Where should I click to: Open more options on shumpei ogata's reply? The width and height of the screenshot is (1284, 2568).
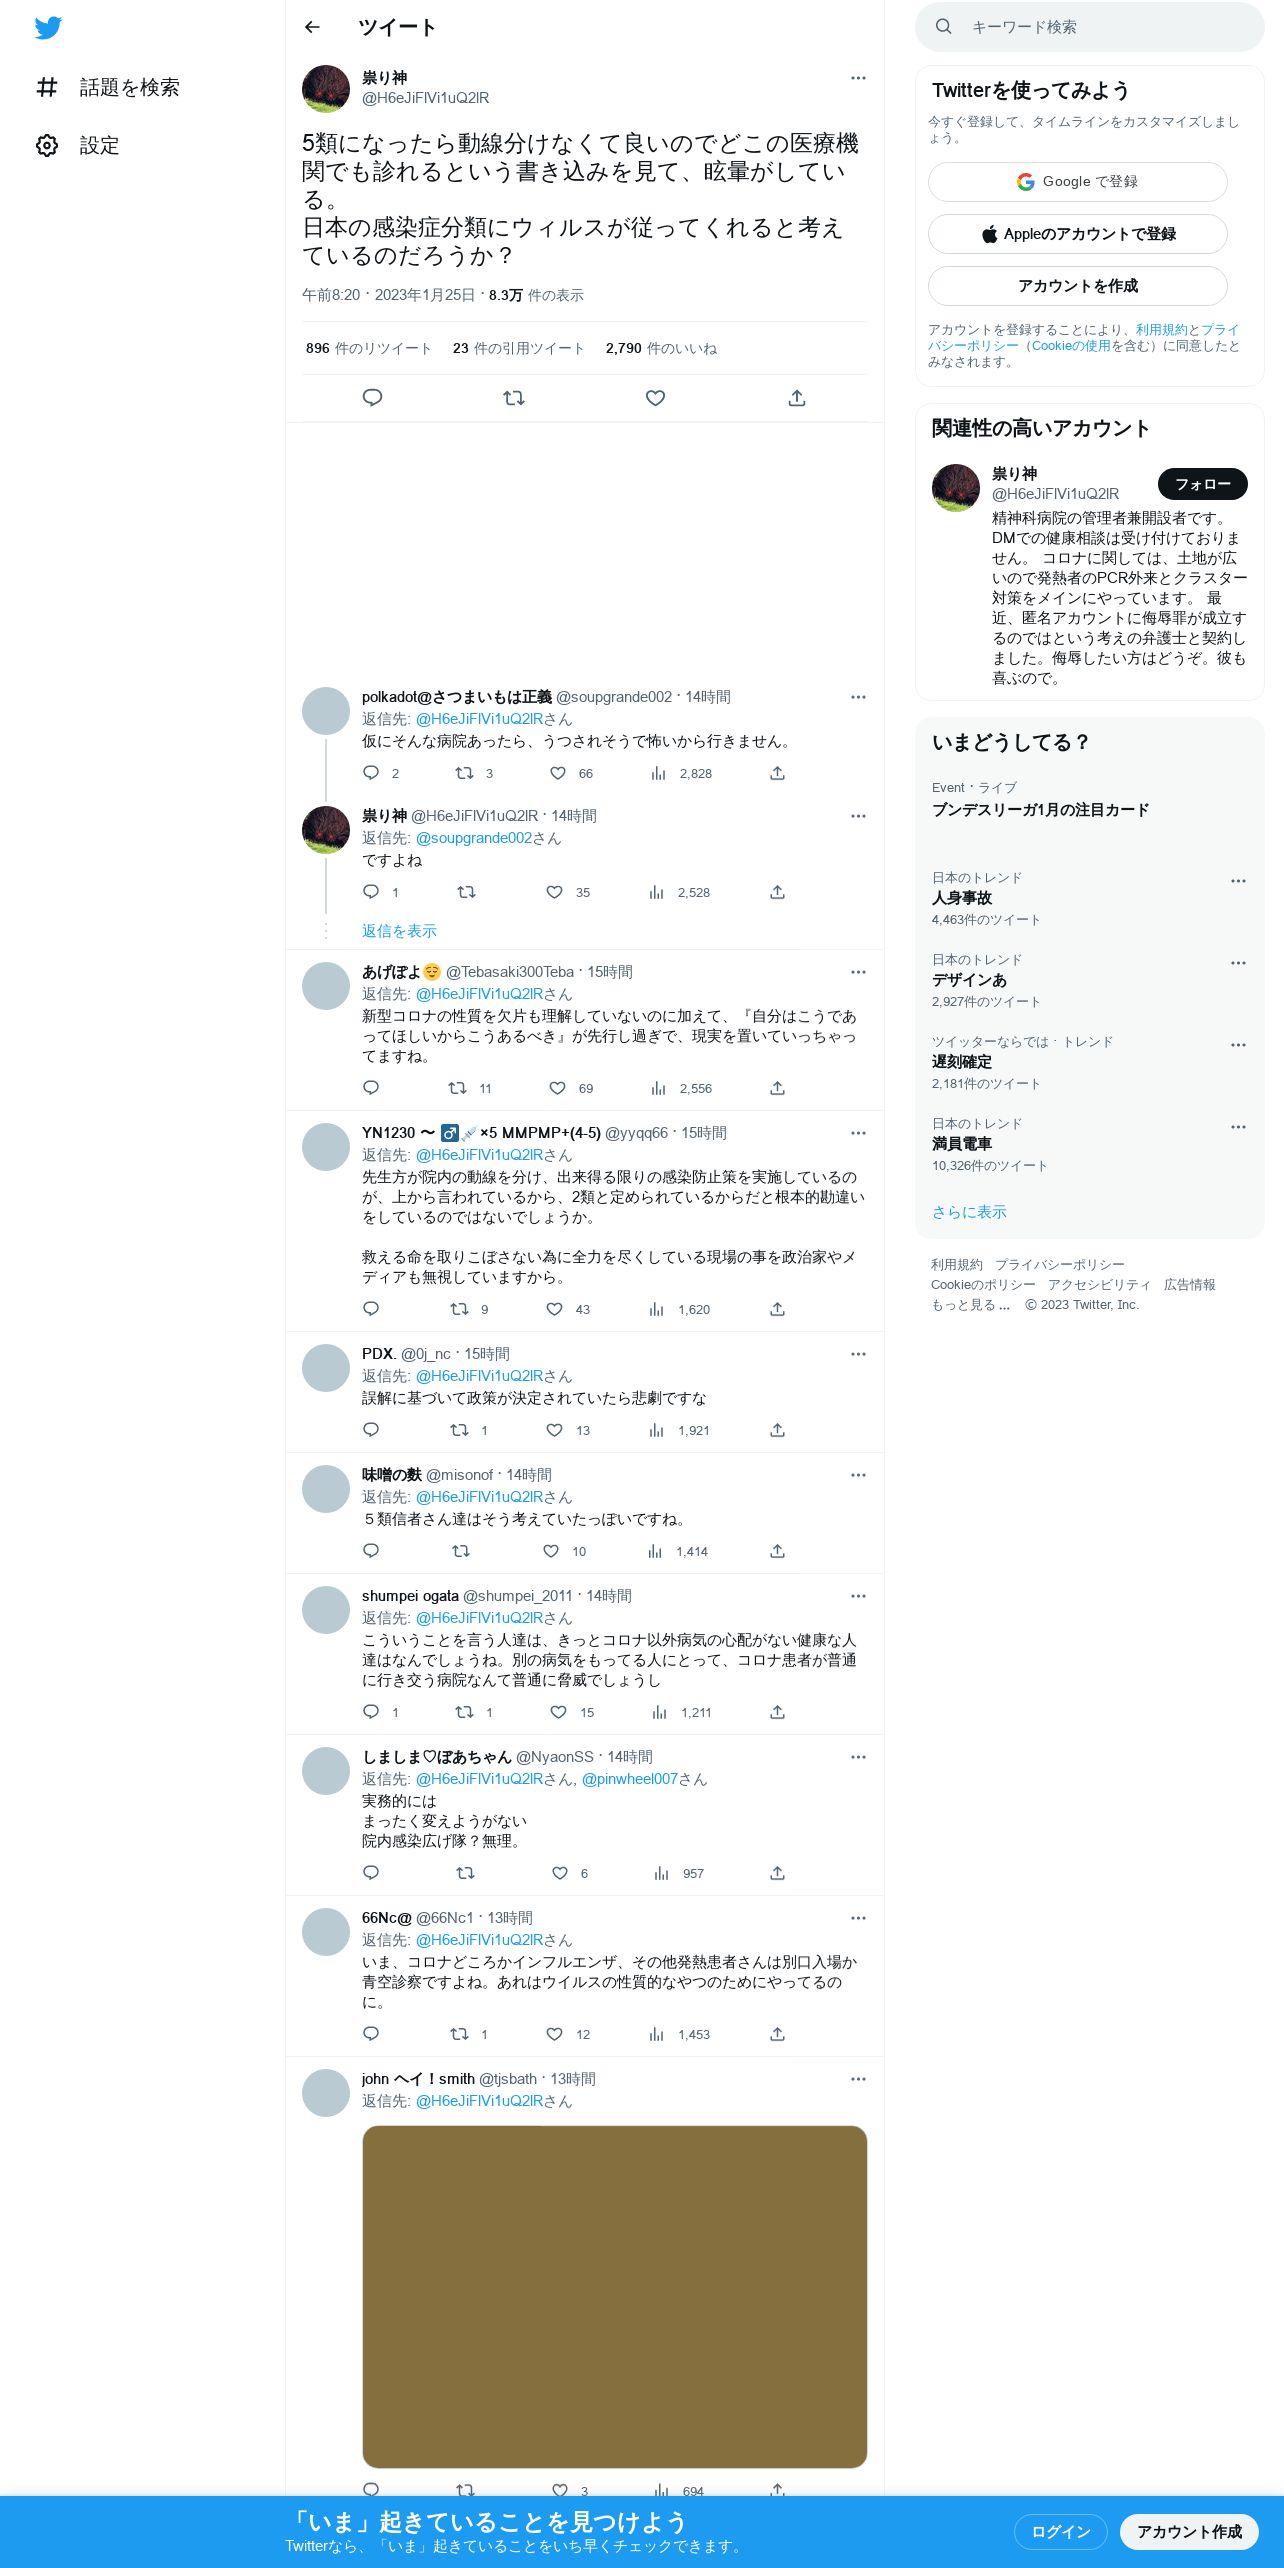[858, 1596]
